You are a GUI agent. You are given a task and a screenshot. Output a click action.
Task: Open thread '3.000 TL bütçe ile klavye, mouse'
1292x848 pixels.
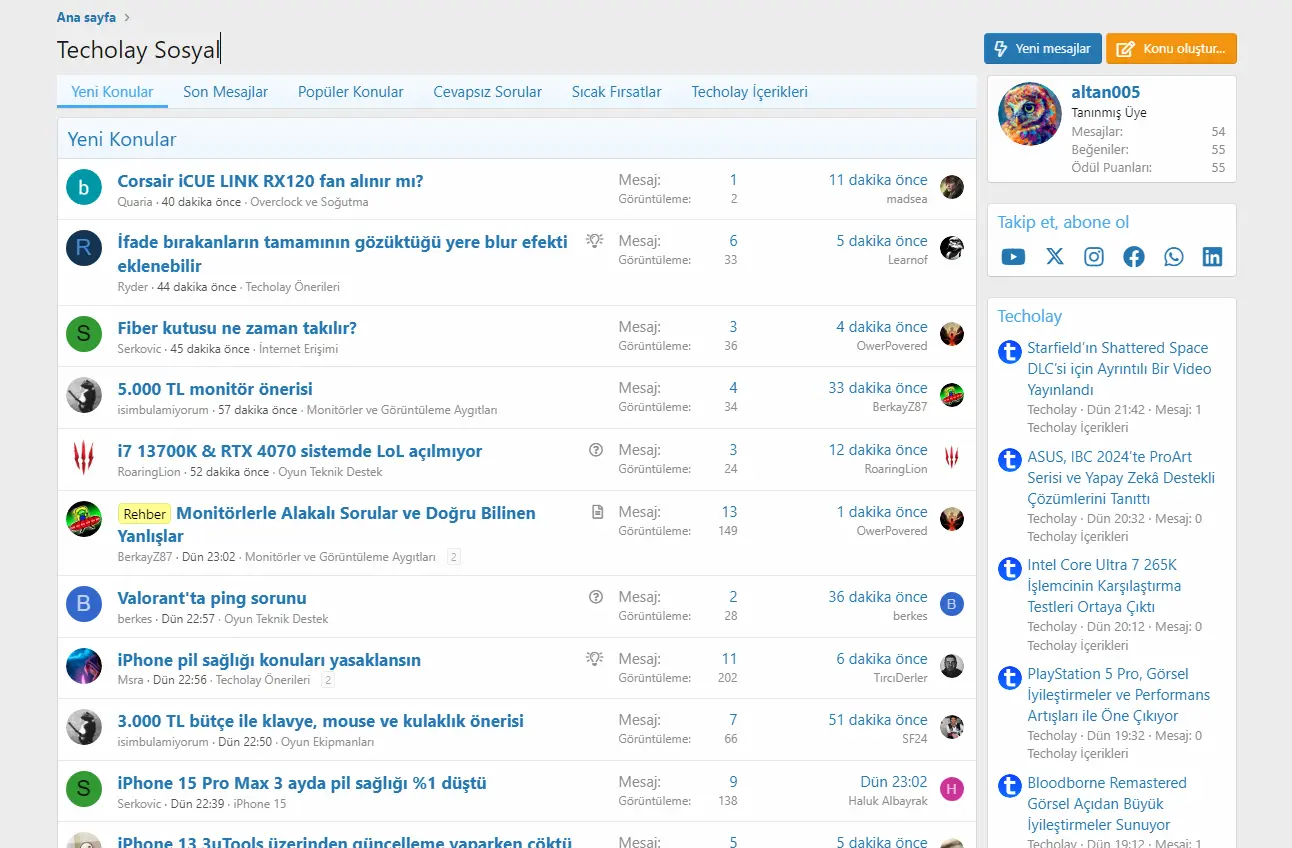coord(321,721)
